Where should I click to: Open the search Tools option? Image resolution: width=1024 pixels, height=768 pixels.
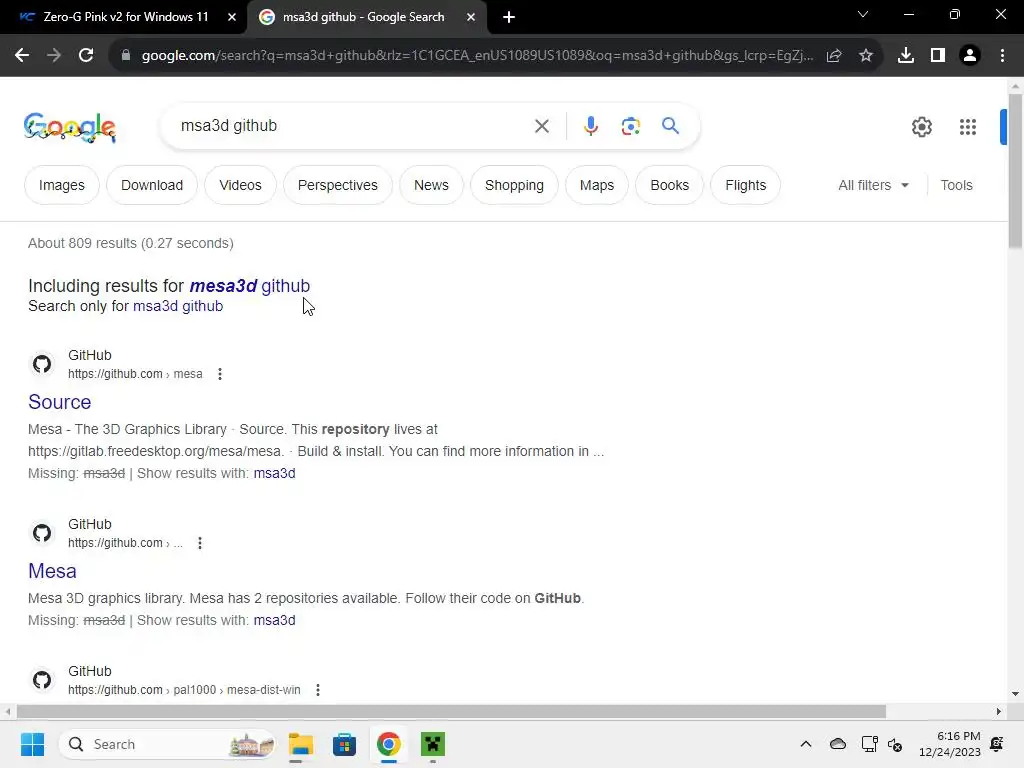[956, 185]
